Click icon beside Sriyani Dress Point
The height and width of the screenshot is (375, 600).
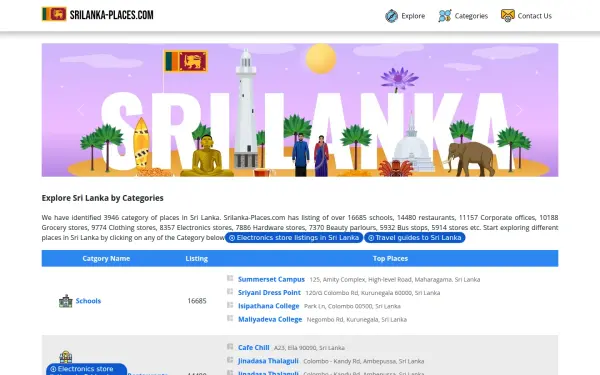[230, 292]
